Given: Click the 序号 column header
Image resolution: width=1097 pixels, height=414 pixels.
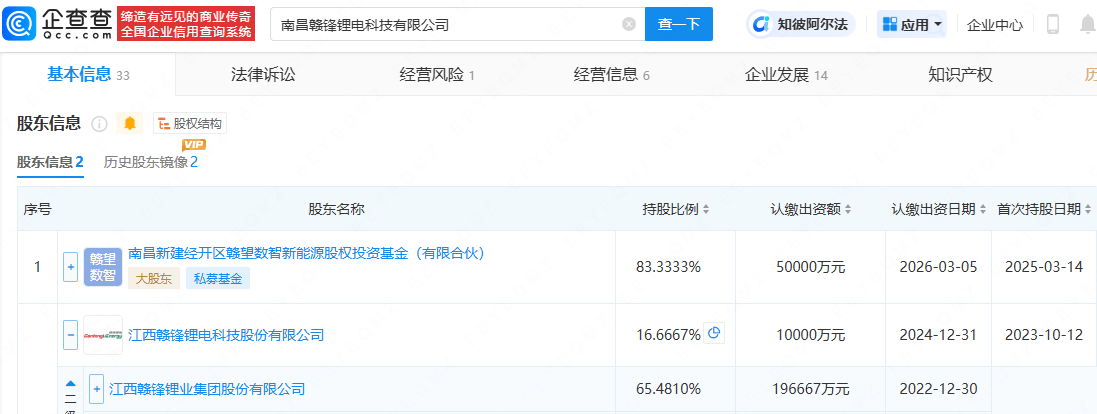Looking at the screenshot, I should 37,209.
